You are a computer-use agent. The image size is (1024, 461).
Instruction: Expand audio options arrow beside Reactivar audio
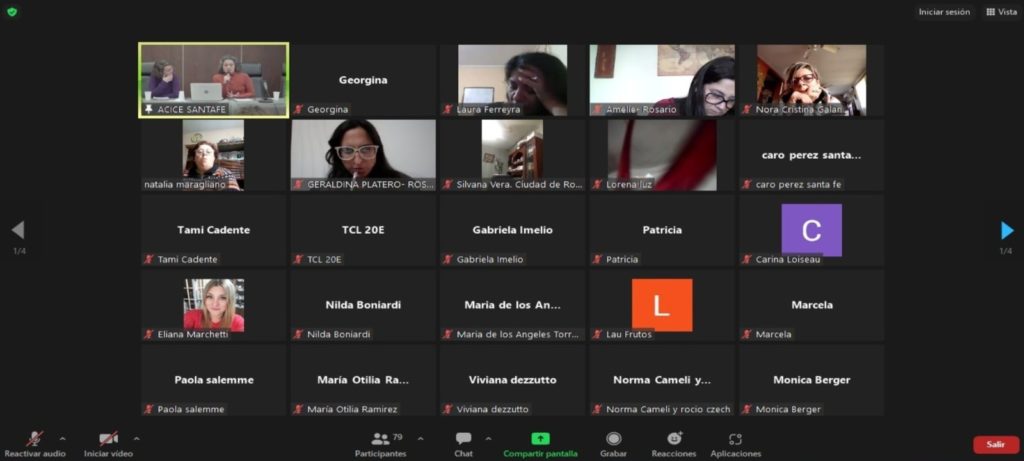click(63, 438)
